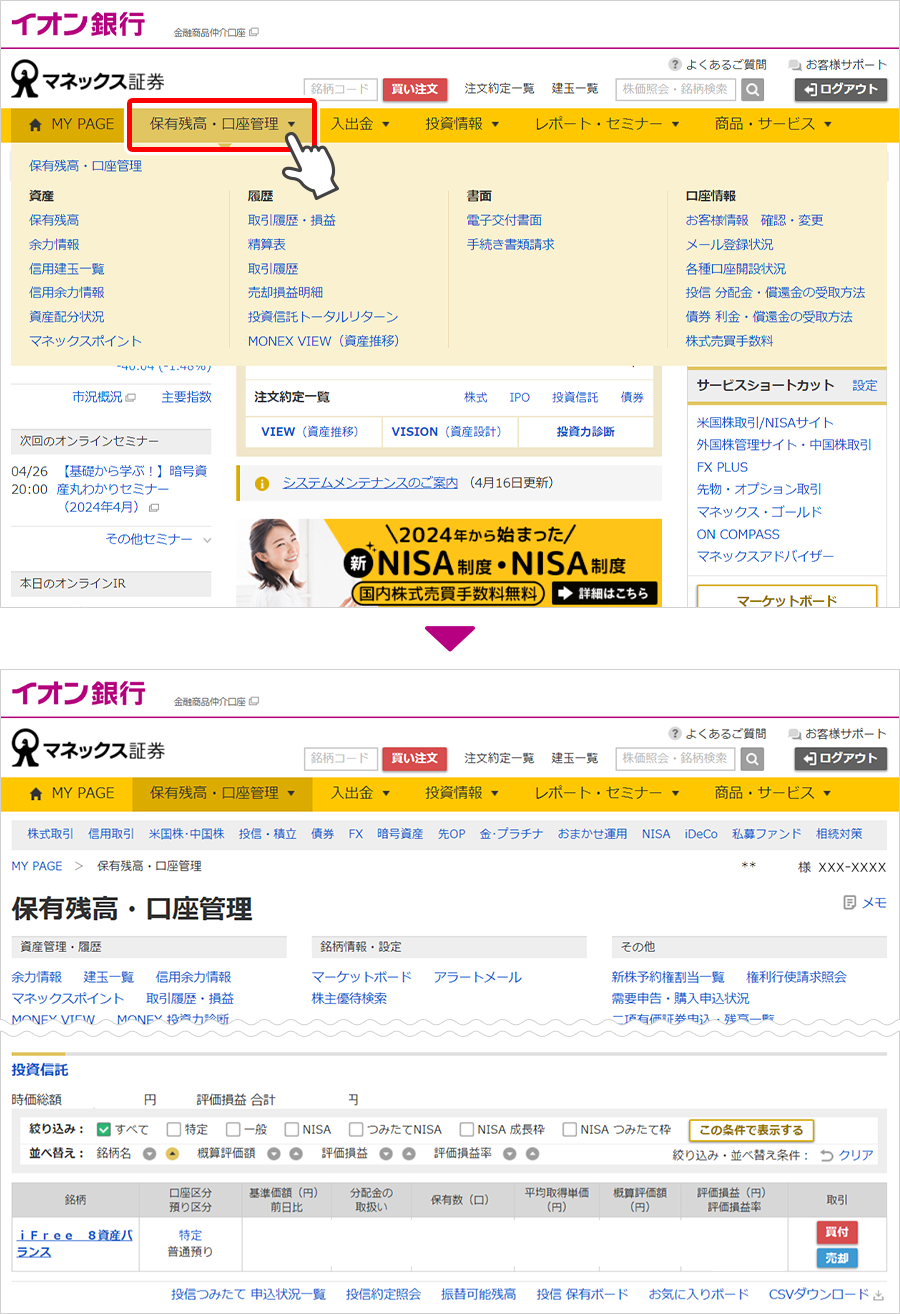900x1314 pixels.
Task: Check the 特定 filter checkbox
Action: coord(174,1129)
